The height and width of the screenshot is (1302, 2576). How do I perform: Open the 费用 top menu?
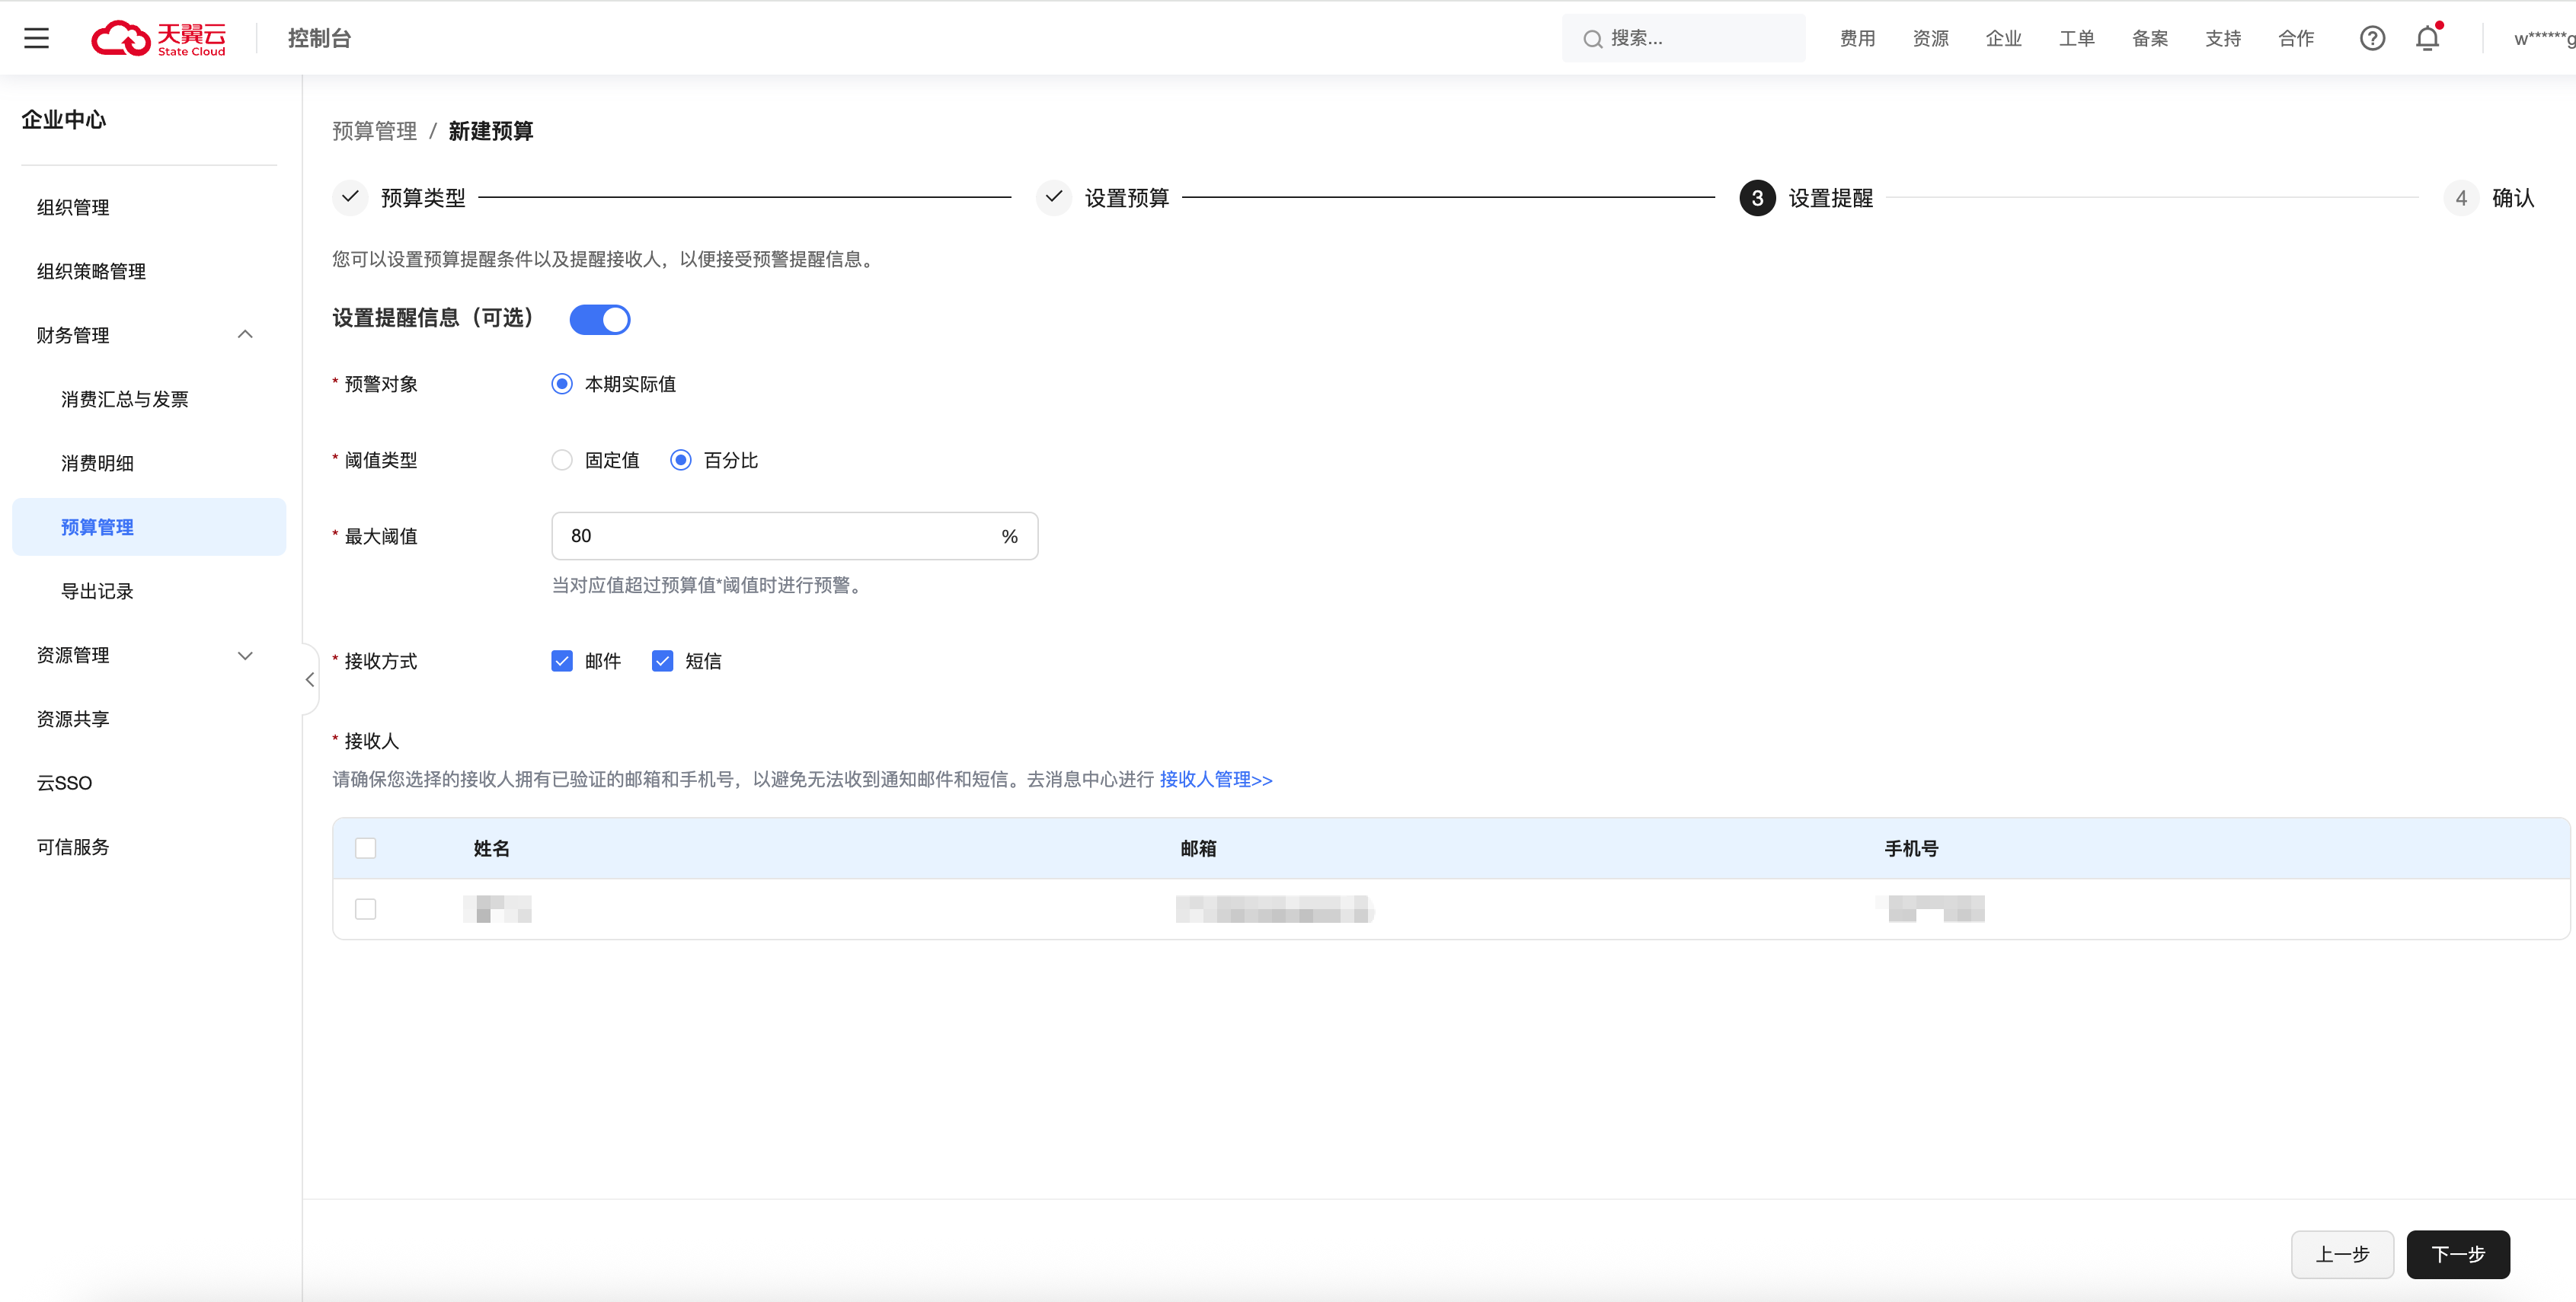pyautogui.click(x=1857, y=38)
